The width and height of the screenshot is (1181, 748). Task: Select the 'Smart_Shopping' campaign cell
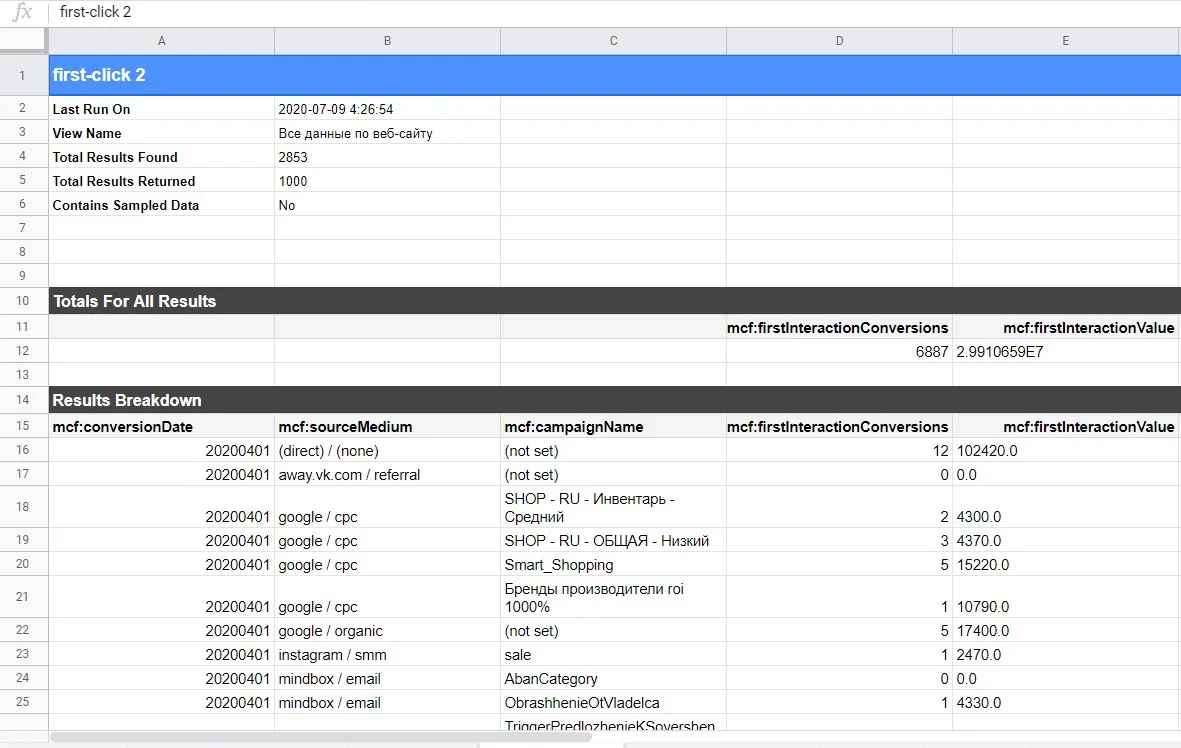click(613, 564)
